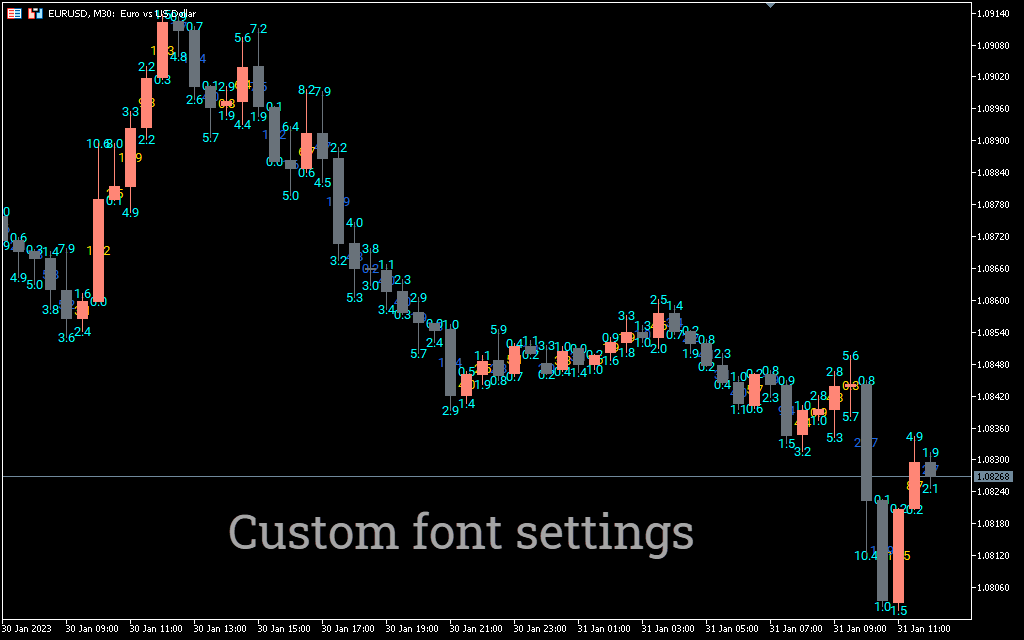Click the current price tag 1.08268
Viewport: 1024px width, 640px height.
[x=993, y=477]
